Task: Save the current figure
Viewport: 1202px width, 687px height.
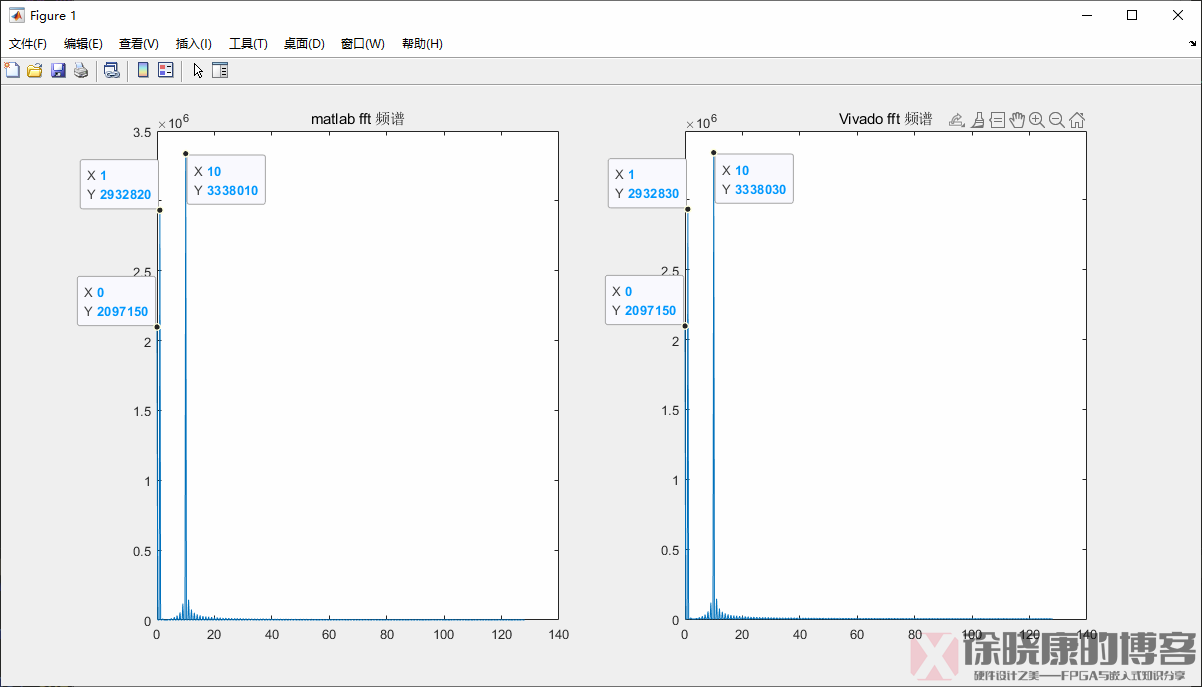Action: (x=57, y=70)
